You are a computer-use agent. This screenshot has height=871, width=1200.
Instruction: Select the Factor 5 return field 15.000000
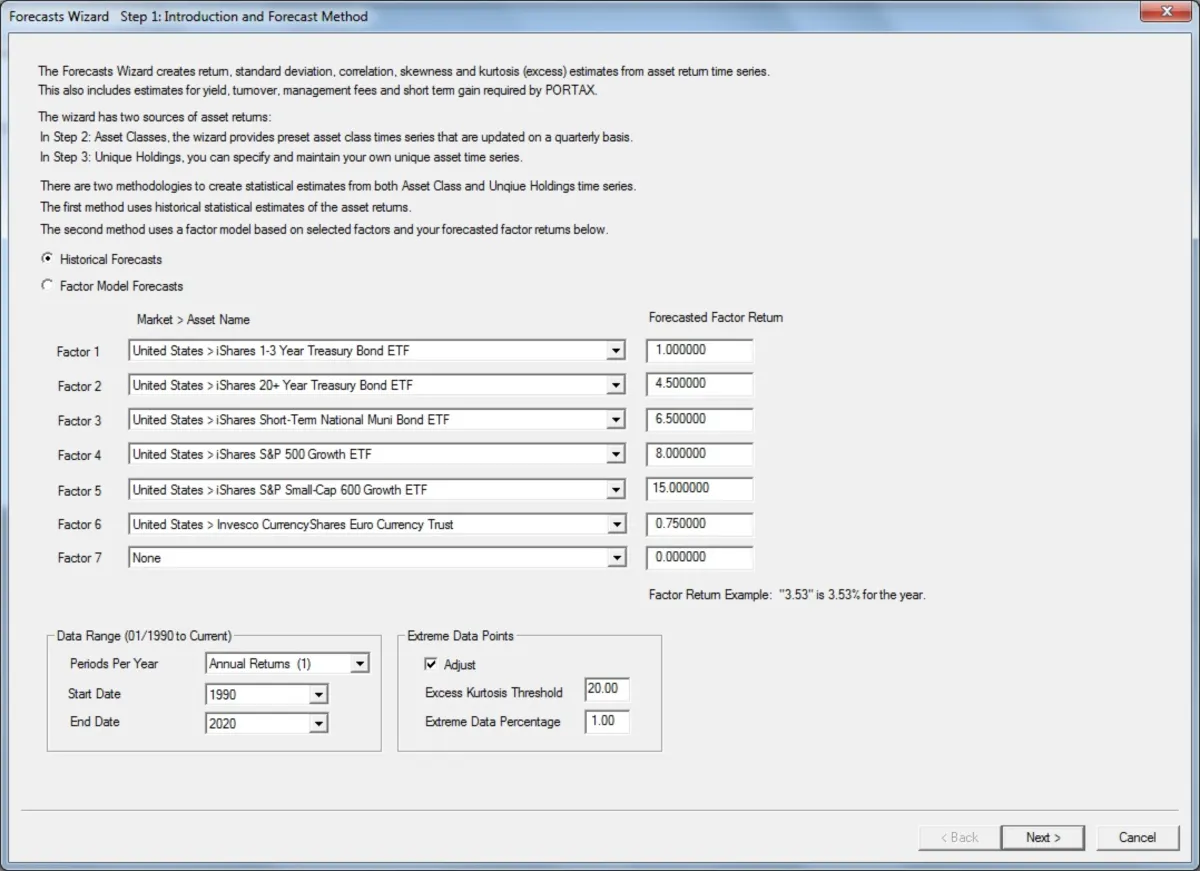[699, 489]
